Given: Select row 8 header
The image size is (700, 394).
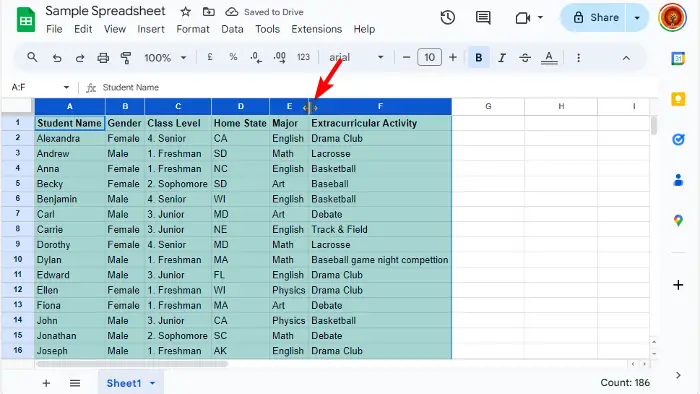Looking at the screenshot, I should 18,229.
